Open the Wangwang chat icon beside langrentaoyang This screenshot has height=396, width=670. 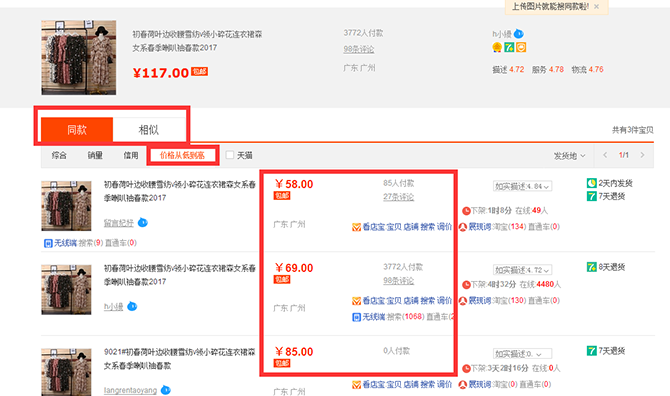click(x=166, y=390)
